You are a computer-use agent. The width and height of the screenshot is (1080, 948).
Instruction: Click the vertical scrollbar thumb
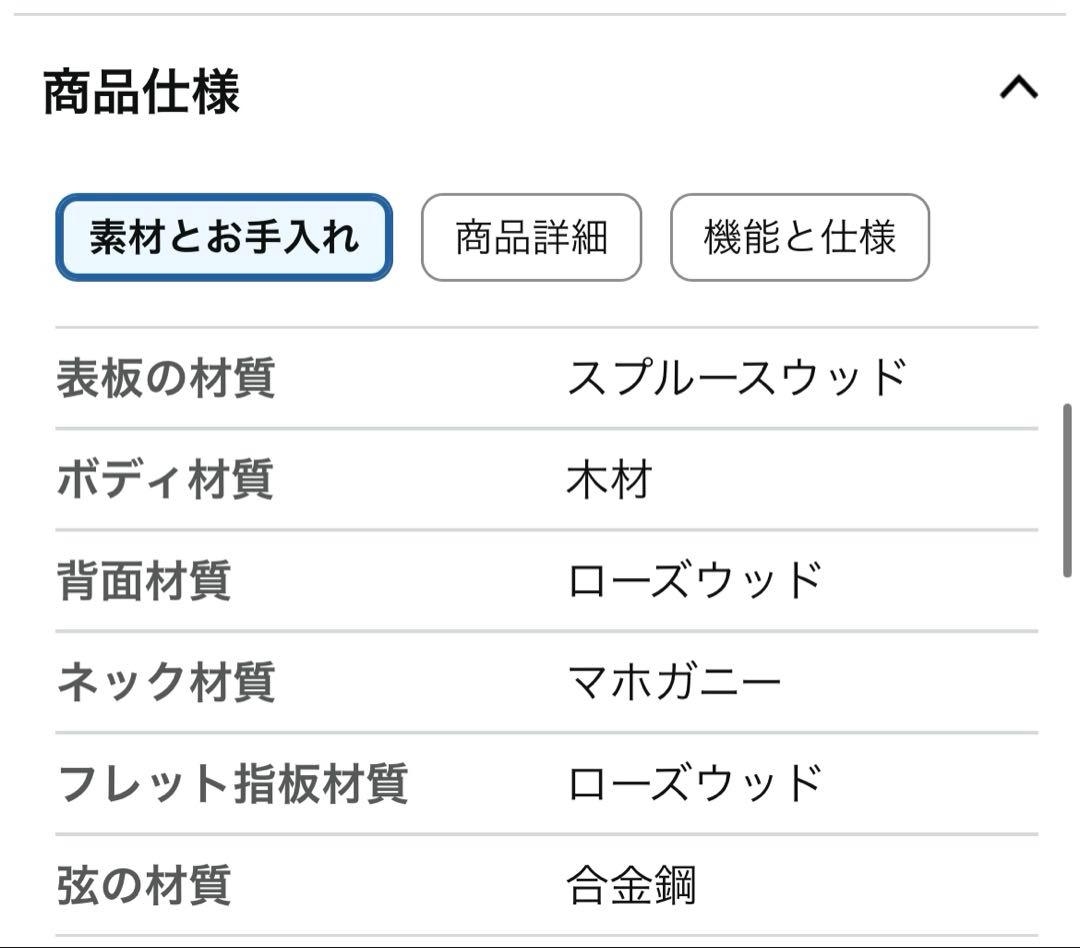pyautogui.click(x=1067, y=490)
